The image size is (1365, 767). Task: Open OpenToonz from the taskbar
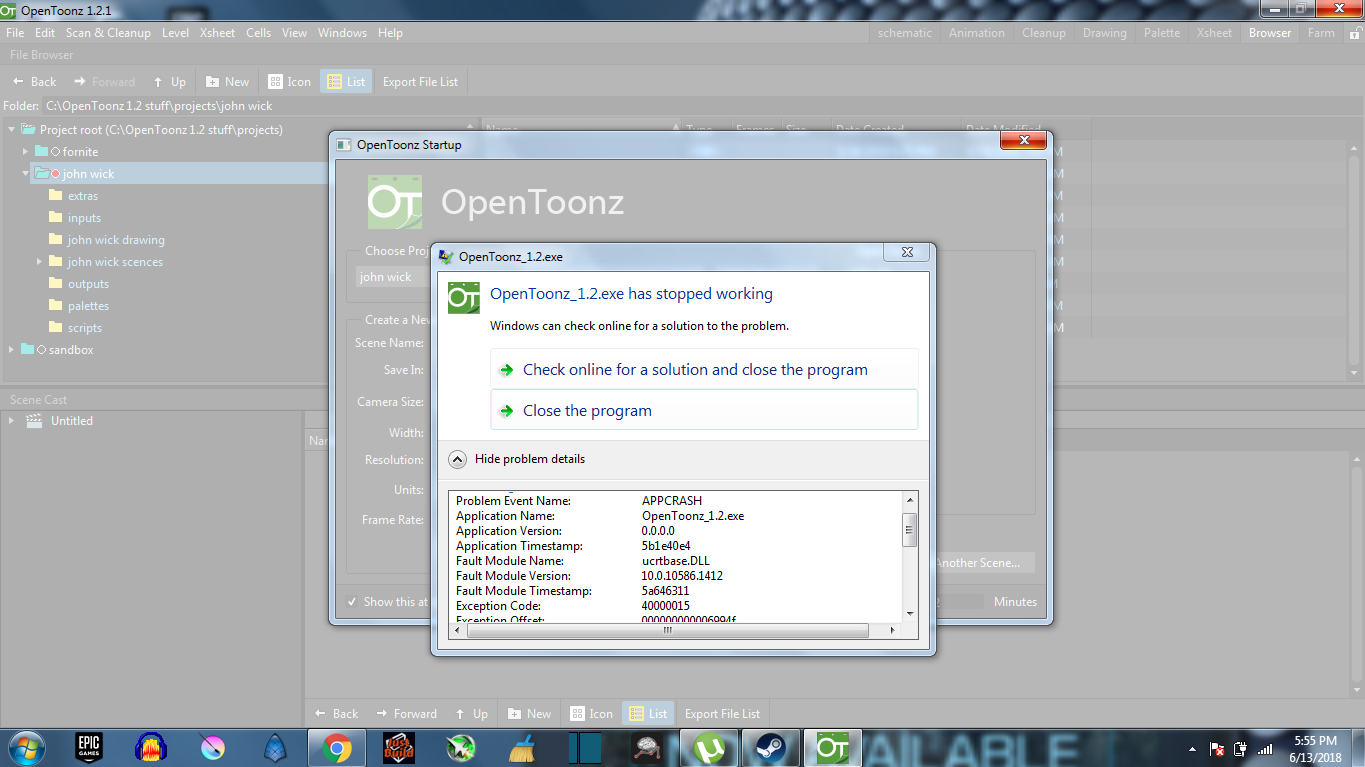[x=832, y=747]
